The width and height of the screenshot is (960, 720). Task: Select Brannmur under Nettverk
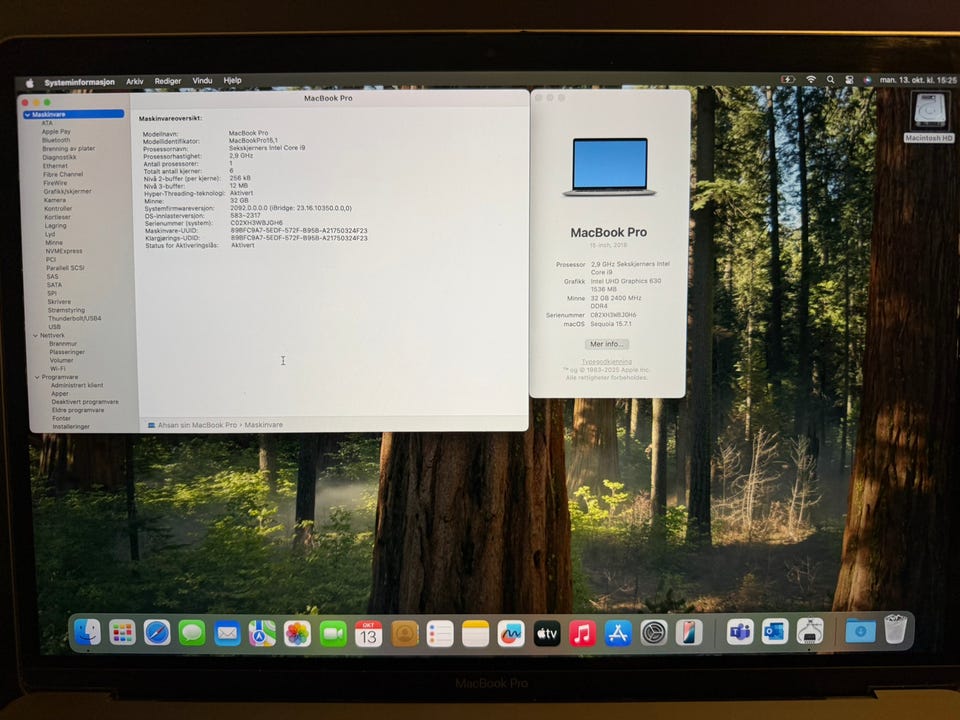62,344
